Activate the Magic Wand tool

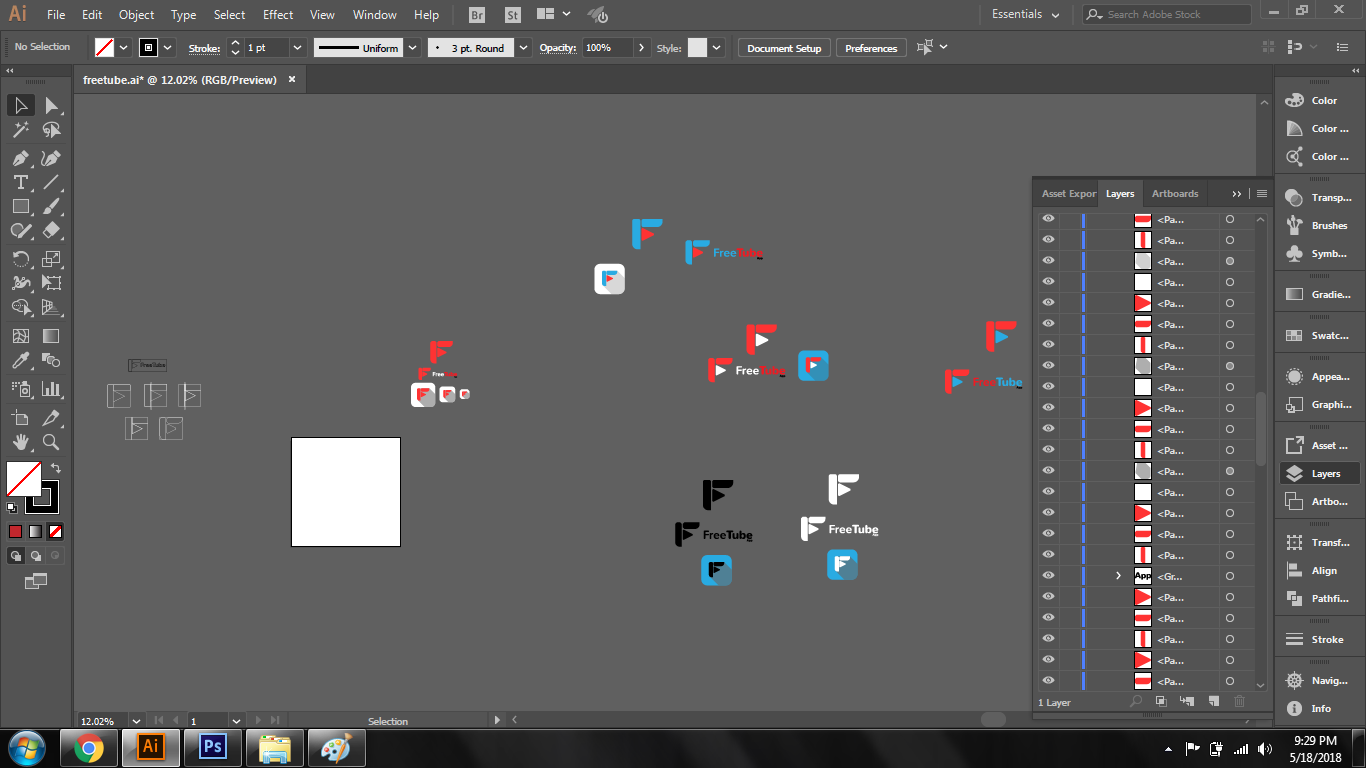pyautogui.click(x=20, y=130)
